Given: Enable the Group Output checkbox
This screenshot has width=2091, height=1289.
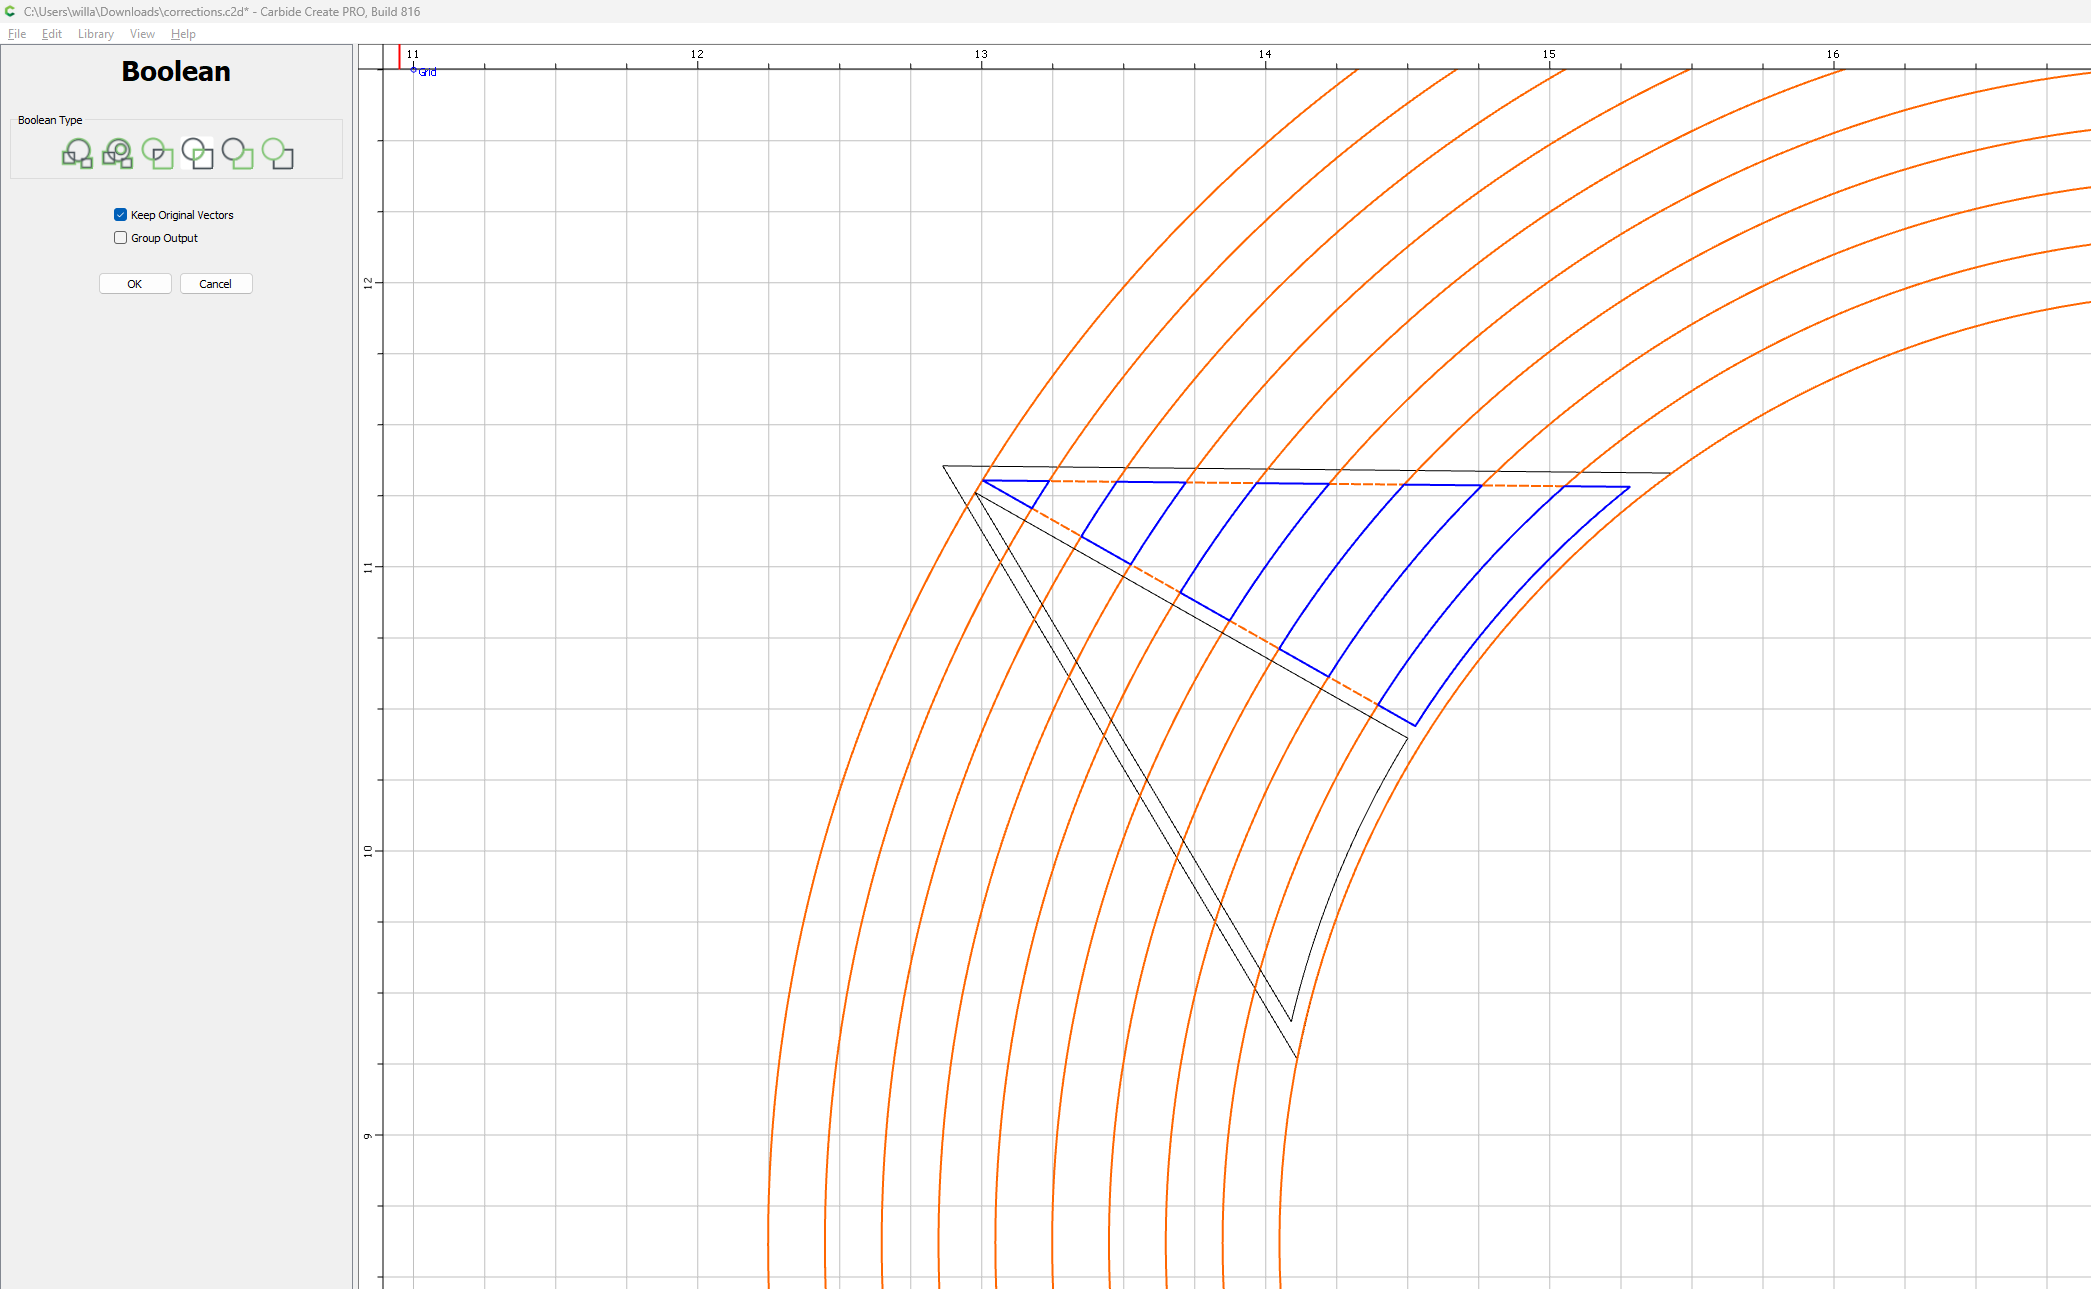Looking at the screenshot, I should pyautogui.click(x=121, y=238).
